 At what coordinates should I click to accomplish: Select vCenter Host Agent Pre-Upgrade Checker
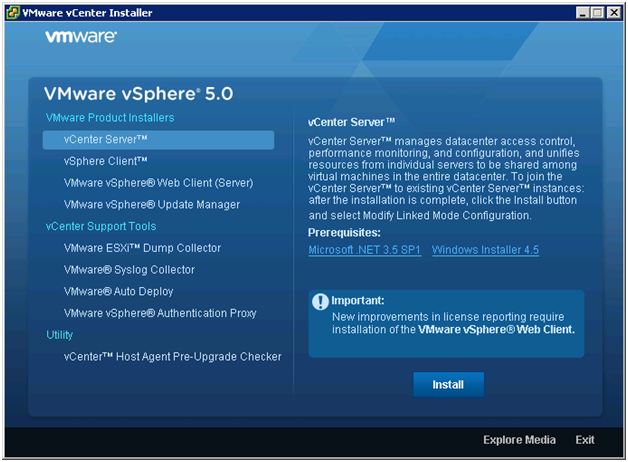[173, 357]
